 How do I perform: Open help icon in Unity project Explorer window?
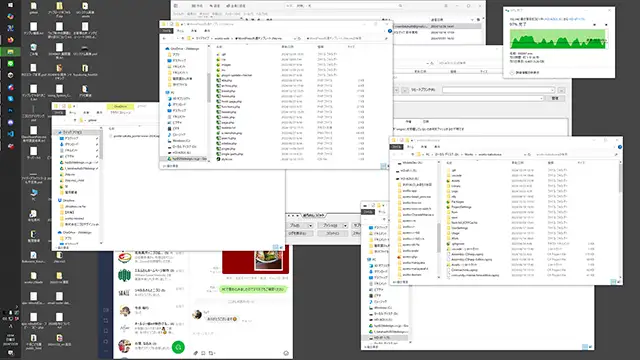[620, 147]
